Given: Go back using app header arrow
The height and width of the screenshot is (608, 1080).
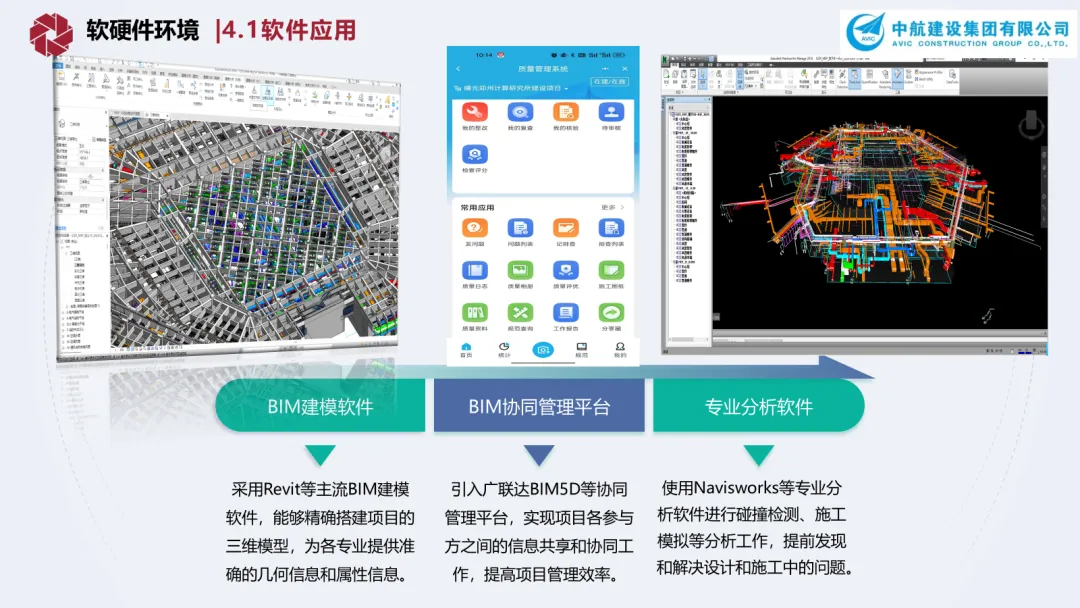Looking at the screenshot, I should tap(458, 69).
